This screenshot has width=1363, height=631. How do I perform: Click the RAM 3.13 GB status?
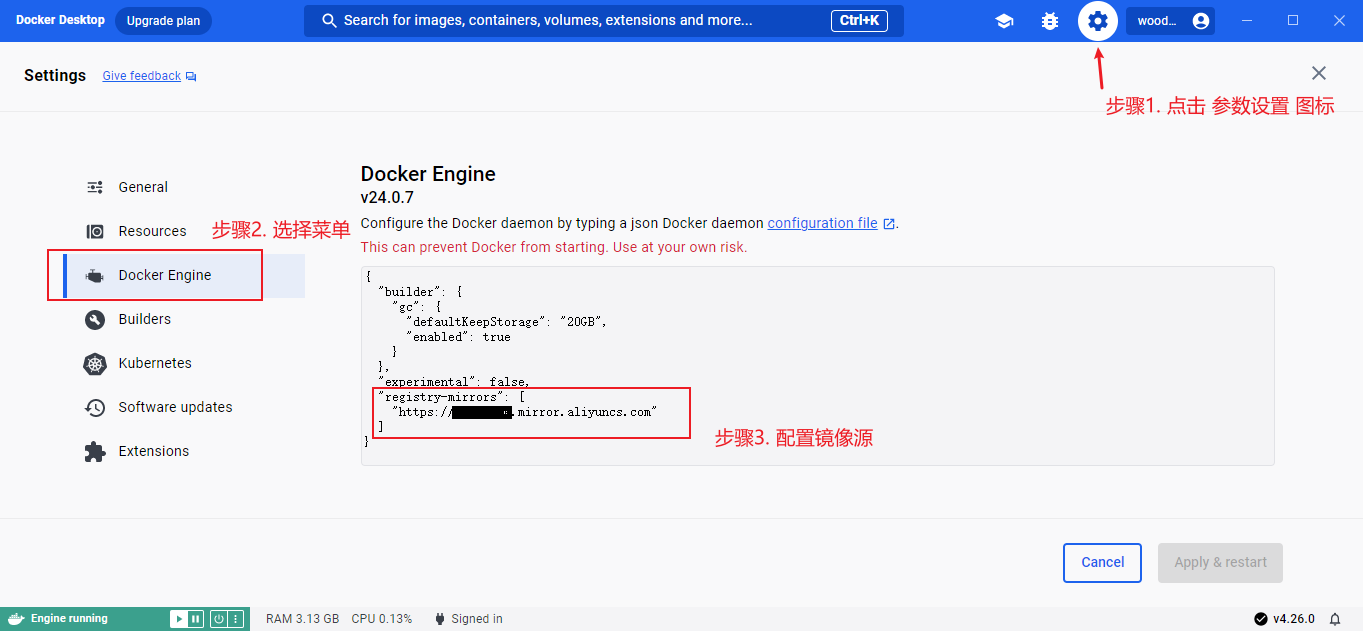(302, 619)
